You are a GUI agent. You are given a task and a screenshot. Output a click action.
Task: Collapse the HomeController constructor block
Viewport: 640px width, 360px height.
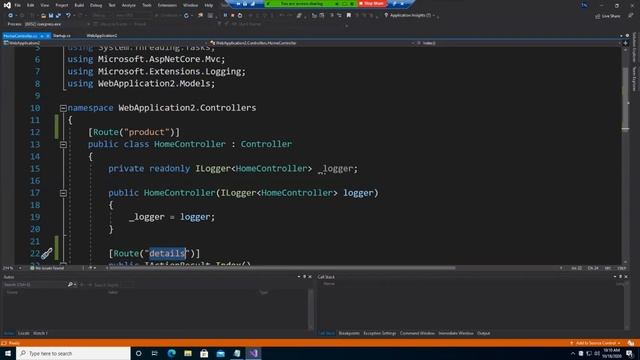coord(63,193)
